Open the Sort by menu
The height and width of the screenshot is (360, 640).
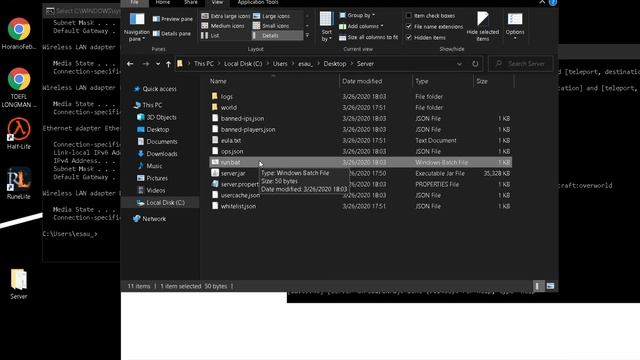coord(326,27)
